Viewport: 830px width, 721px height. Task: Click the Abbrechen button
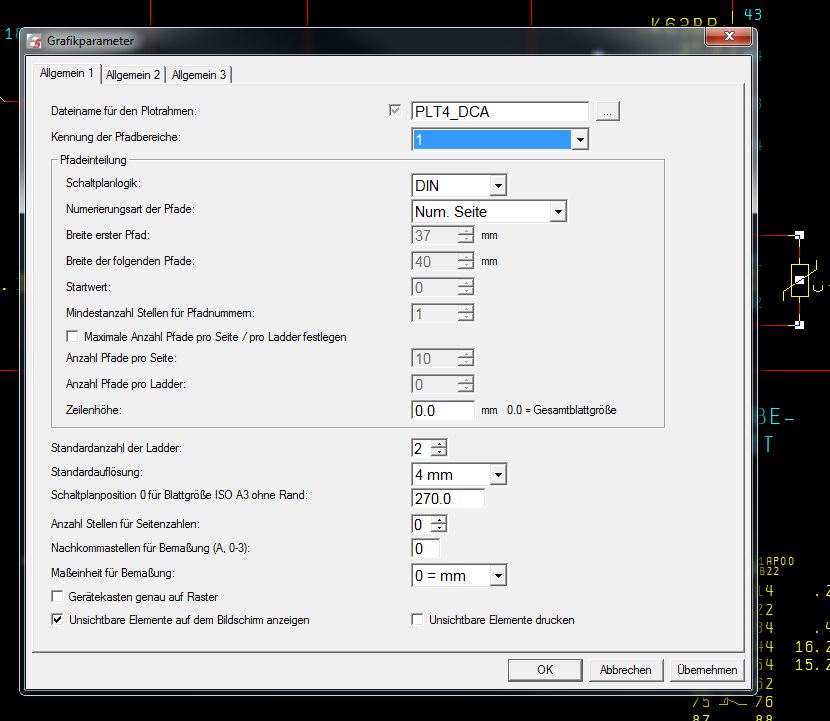tap(626, 670)
